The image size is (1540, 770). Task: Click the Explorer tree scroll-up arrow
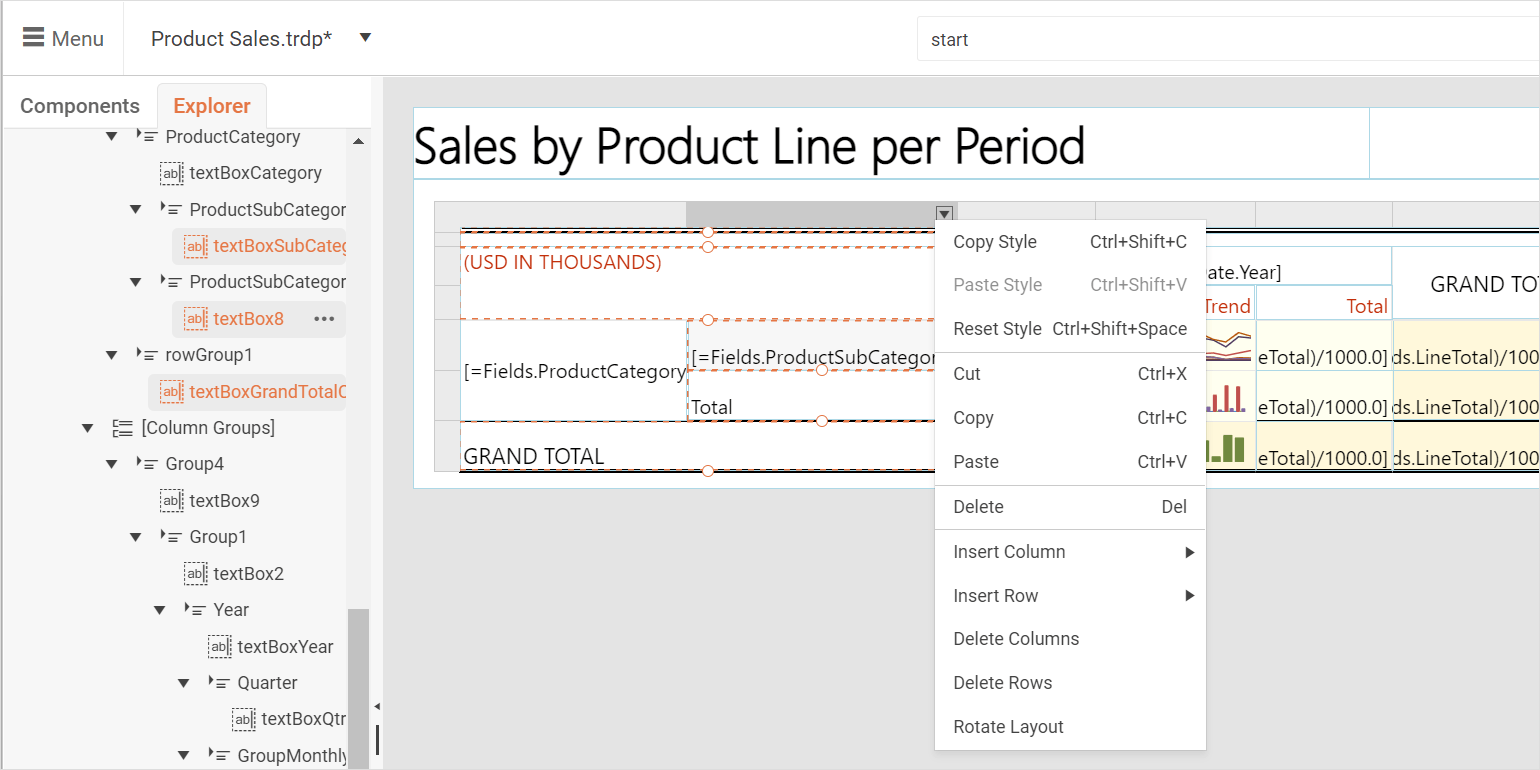coord(358,141)
